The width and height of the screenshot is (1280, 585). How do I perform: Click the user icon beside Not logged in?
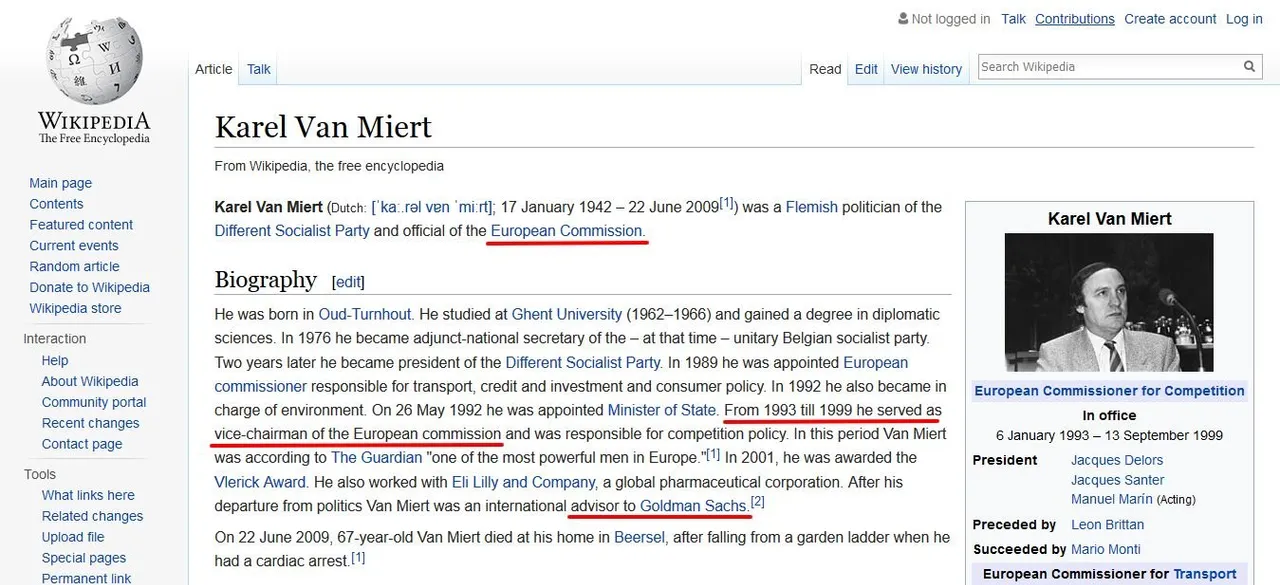(903, 19)
